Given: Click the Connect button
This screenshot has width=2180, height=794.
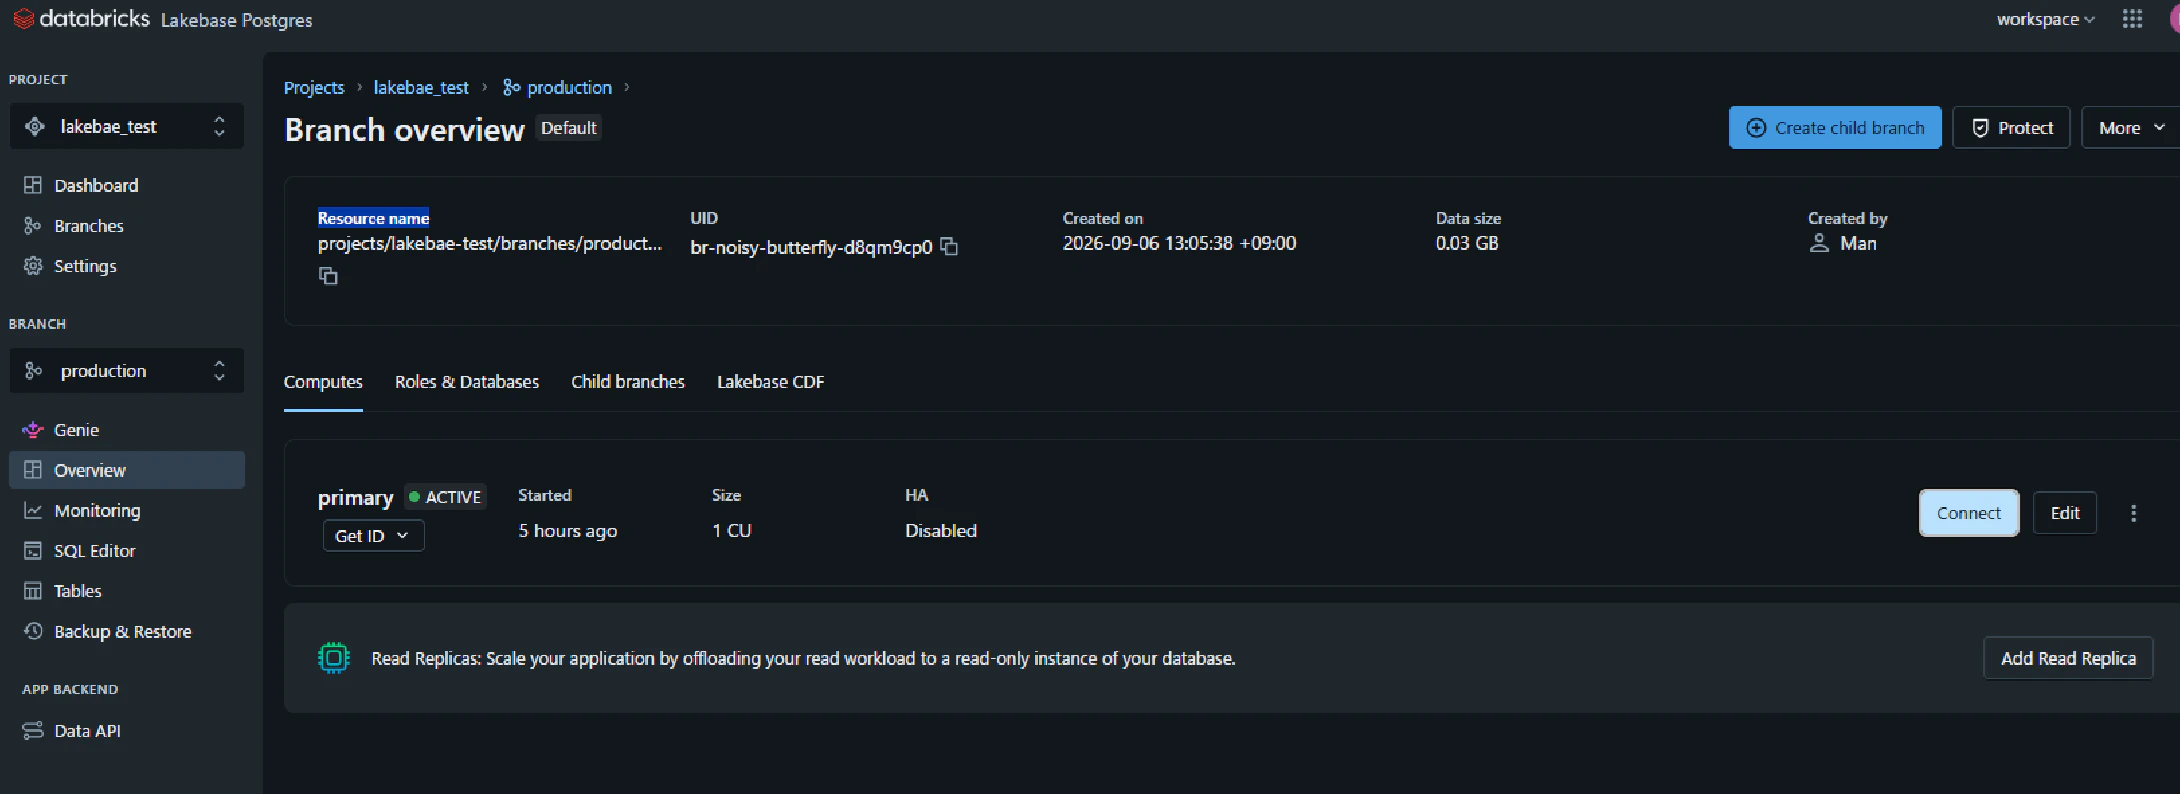Looking at the screenshot, I should tap(1969, 513).
